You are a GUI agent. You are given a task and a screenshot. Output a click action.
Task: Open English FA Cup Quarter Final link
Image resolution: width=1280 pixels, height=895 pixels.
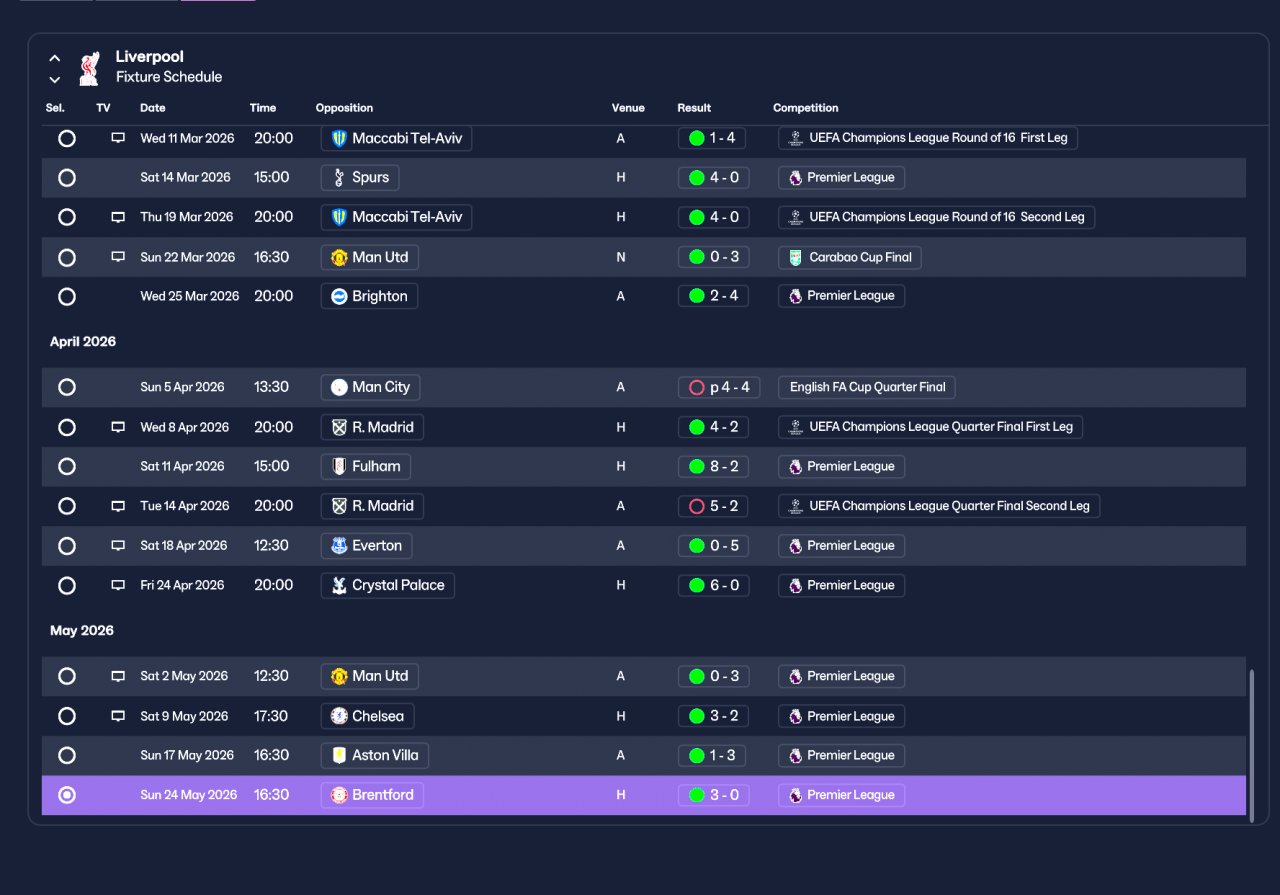point(867,387)
